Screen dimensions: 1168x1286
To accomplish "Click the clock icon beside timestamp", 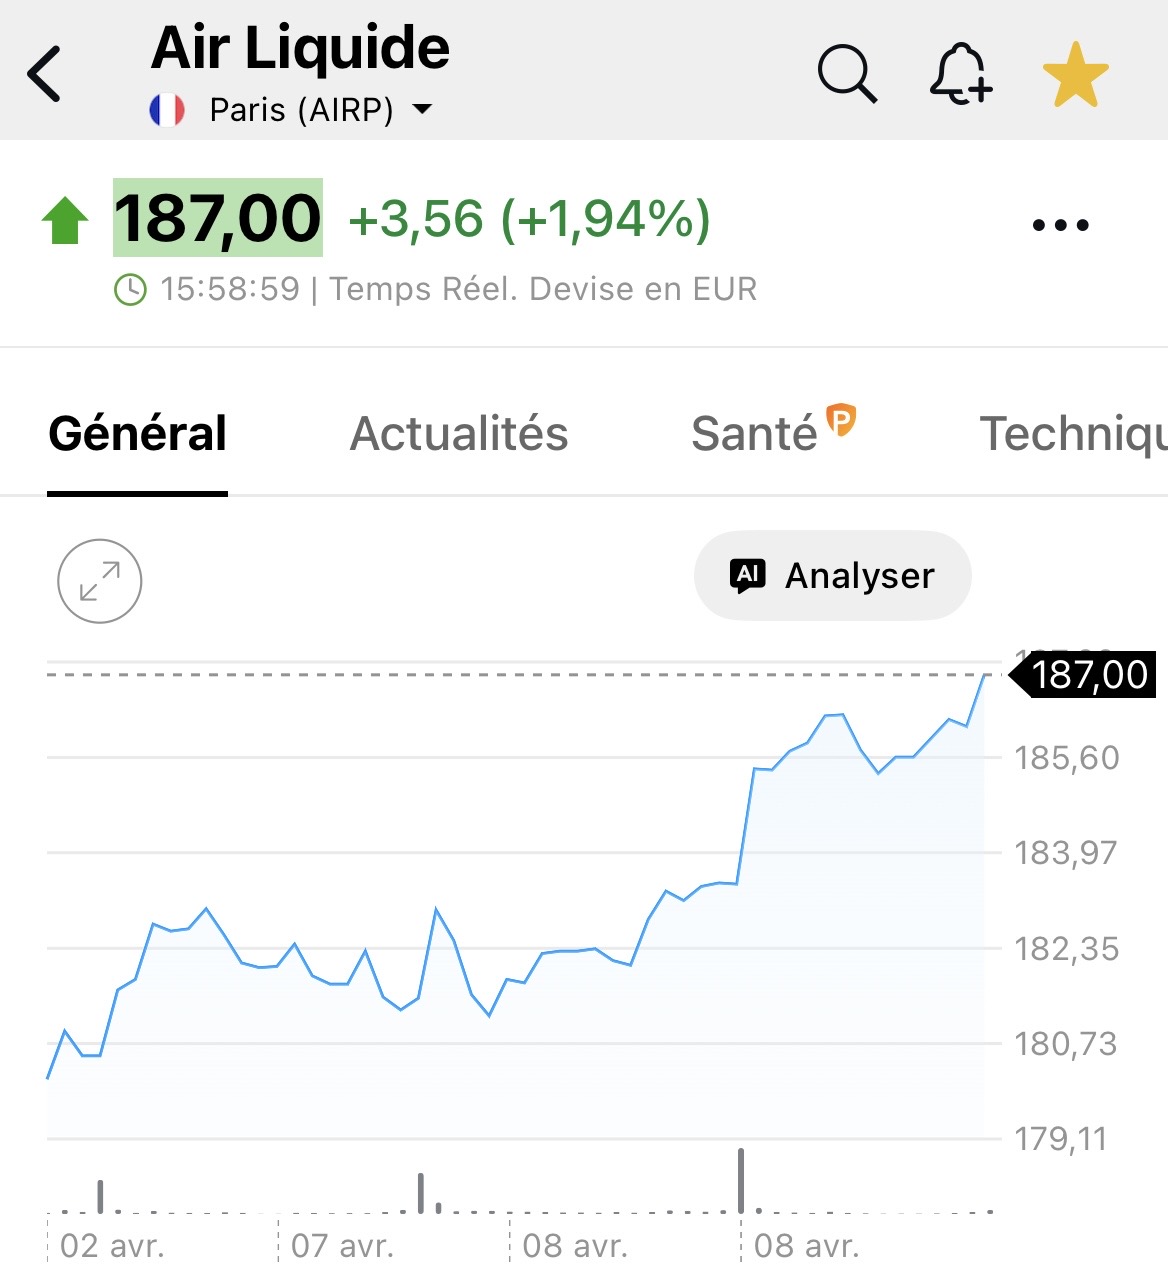I will pyautogui.click(x=130, y=290).
